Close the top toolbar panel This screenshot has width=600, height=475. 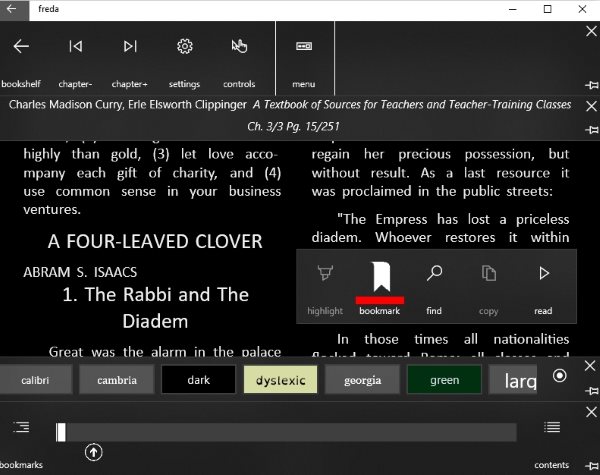(x=591, y=31)
